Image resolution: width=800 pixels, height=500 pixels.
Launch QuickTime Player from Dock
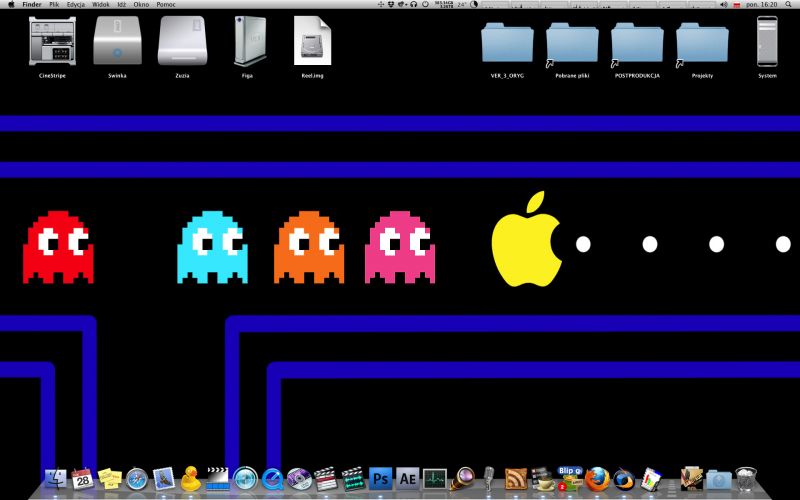click(272, 480)
